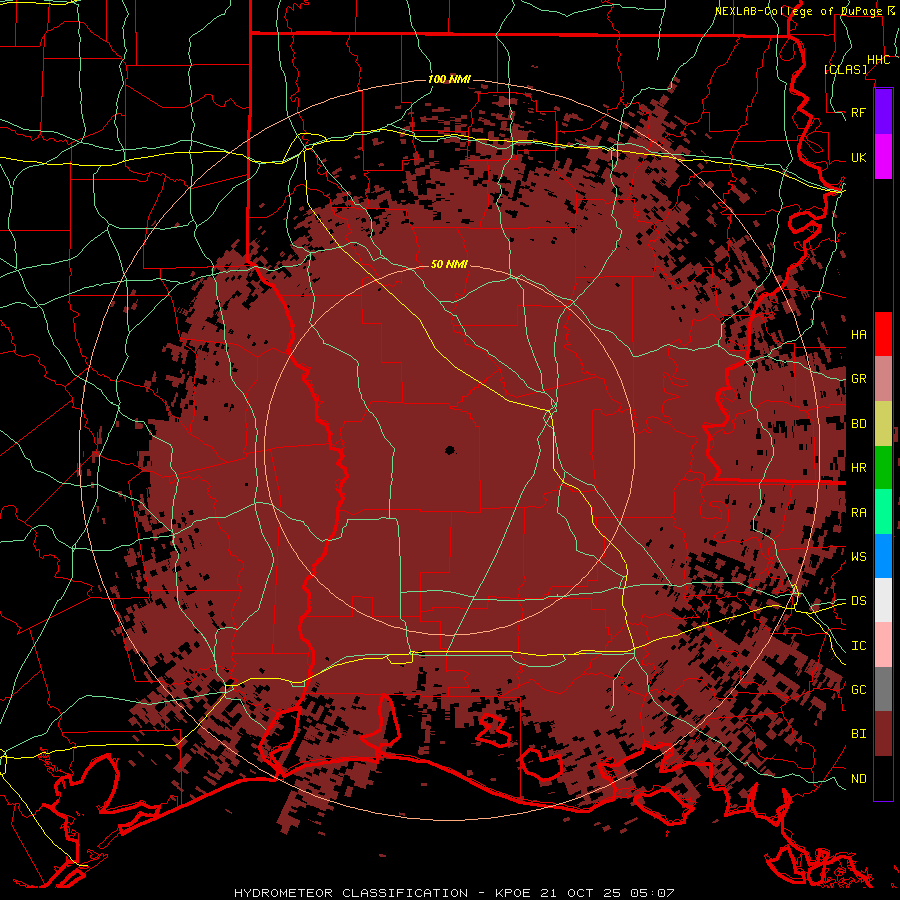
Task: Click the DS legend label
Action: click(x=858, y=600)
